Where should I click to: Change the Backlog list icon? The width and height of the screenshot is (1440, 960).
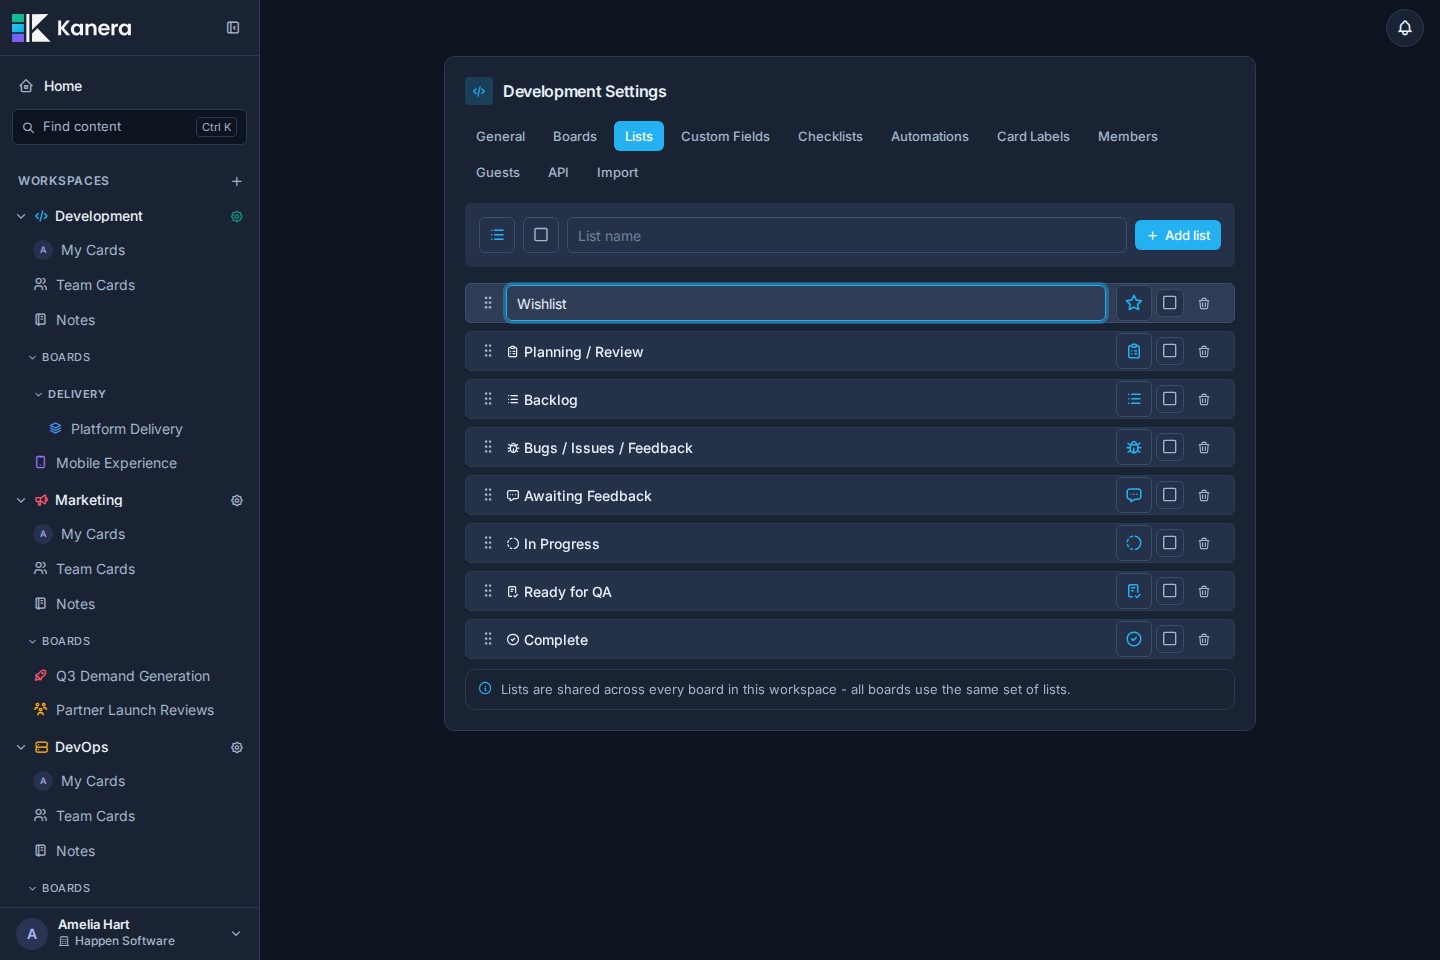(x=1134, y=399)
